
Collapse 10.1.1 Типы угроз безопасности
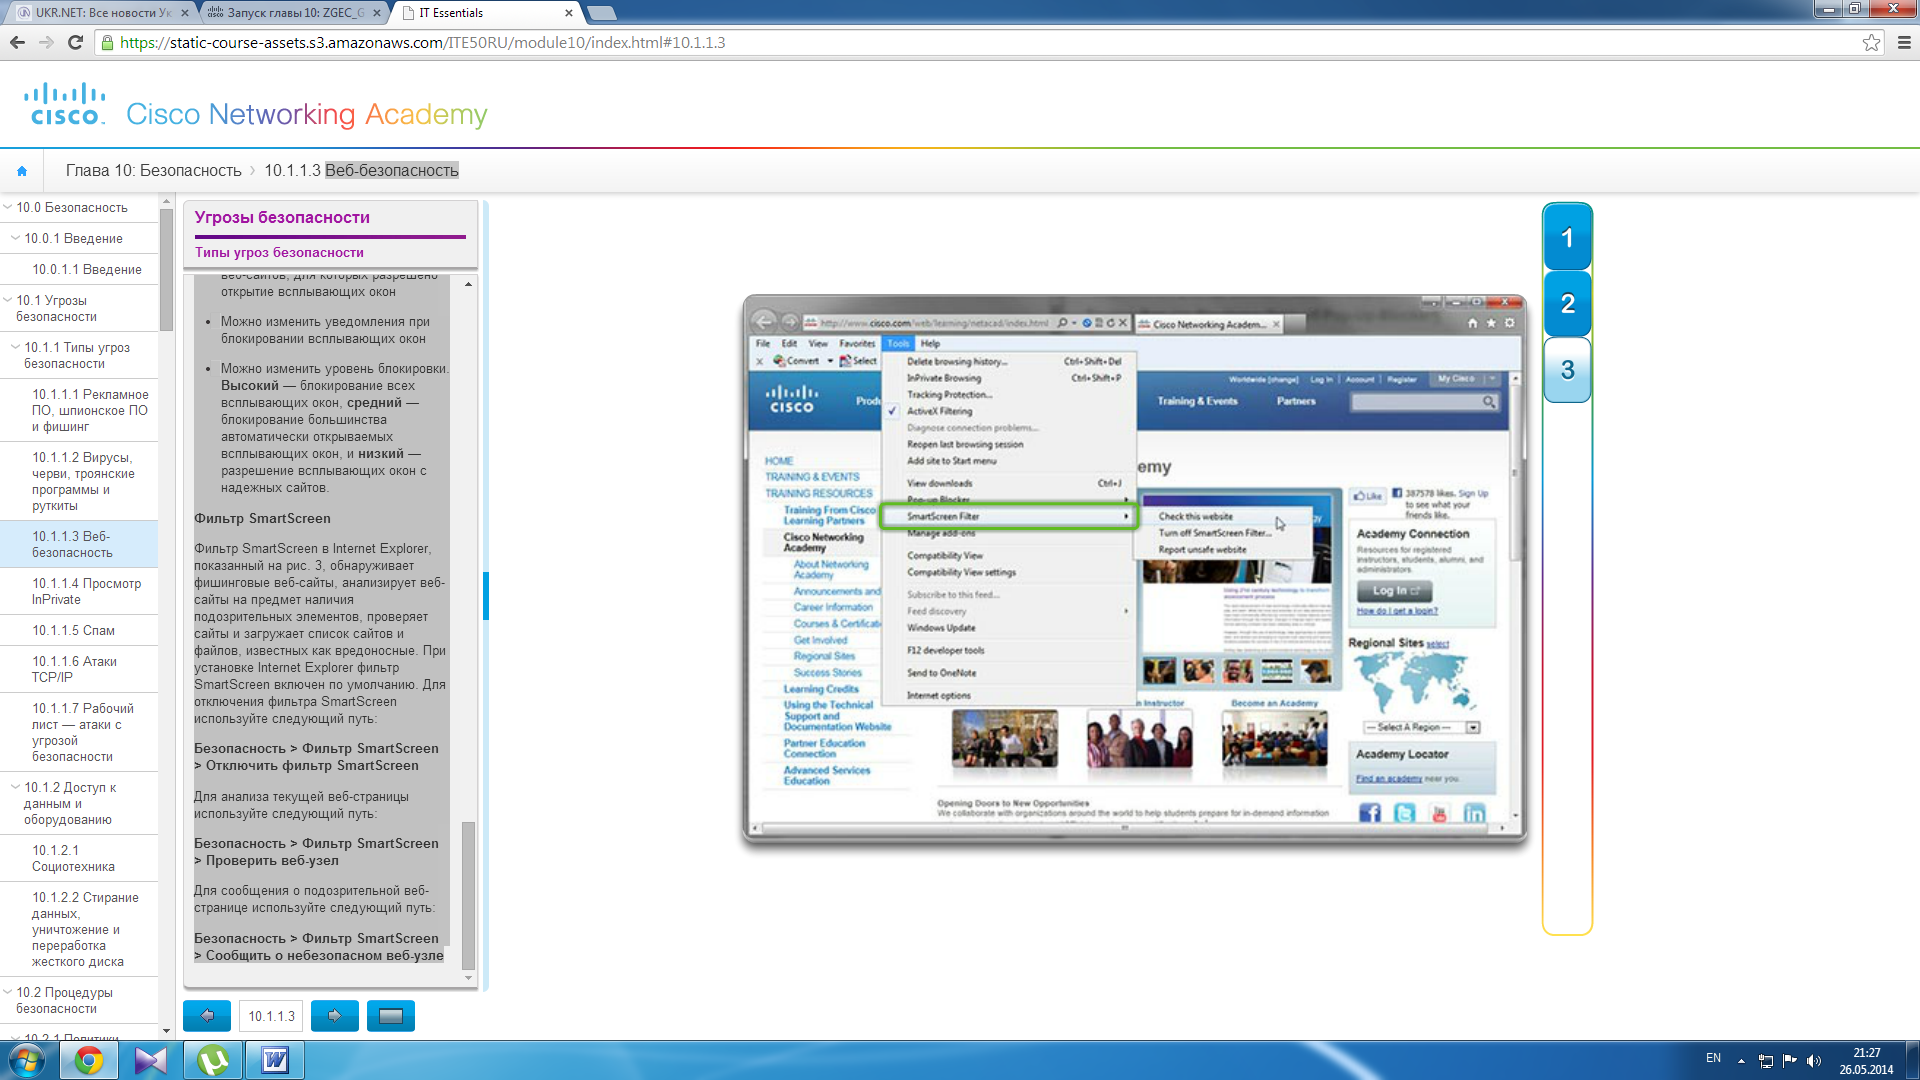point(15,347)
